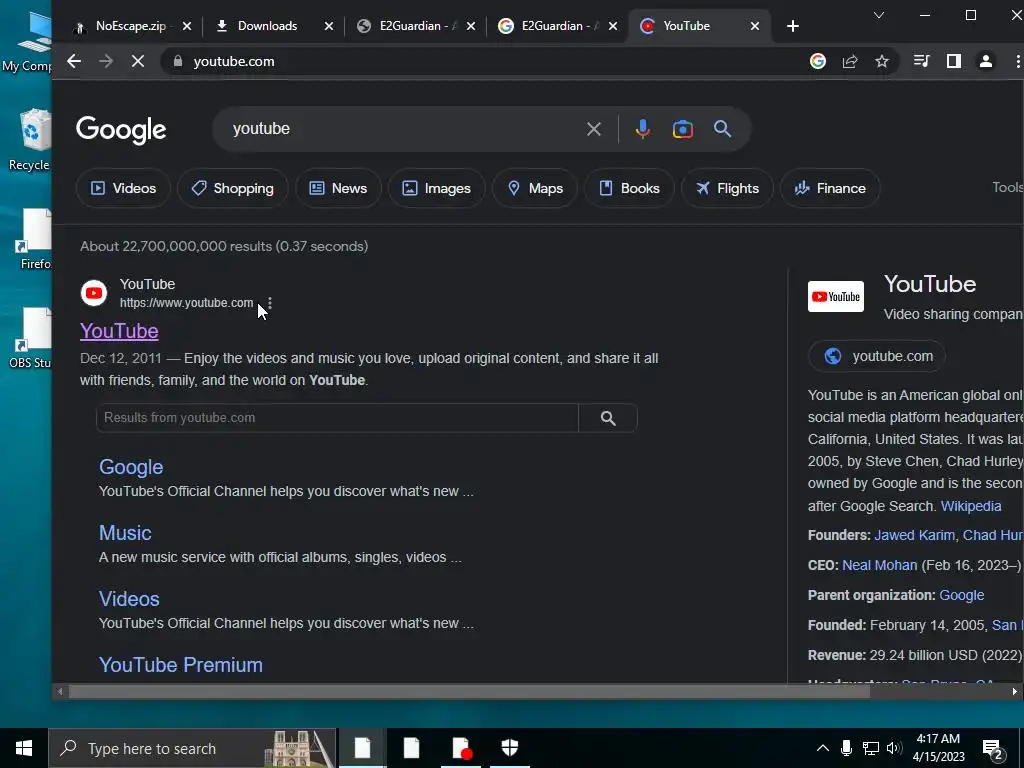The height and width of the screenshot is (768, 1024).
Task: Filter results by Shopping
Action: 232,188
